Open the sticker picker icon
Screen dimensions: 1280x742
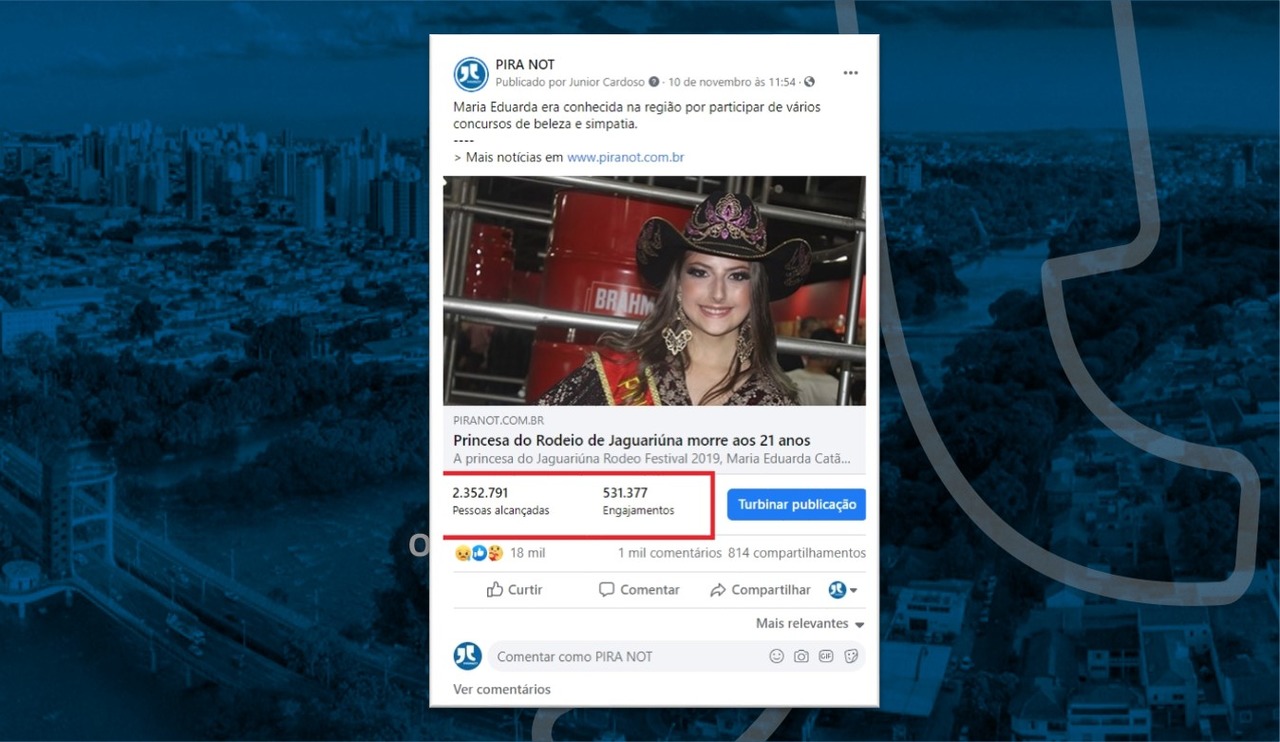[x=851, y=656]
